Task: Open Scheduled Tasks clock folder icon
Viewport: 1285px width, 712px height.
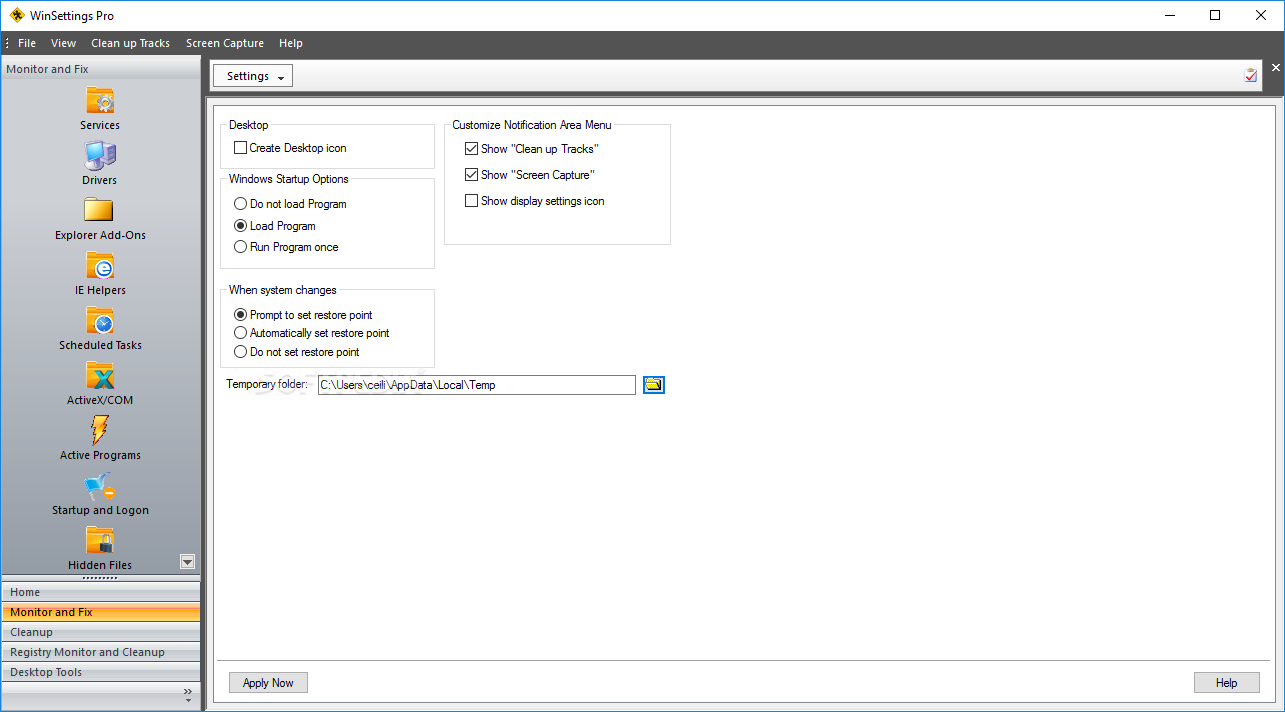Action: click(100, 321)
